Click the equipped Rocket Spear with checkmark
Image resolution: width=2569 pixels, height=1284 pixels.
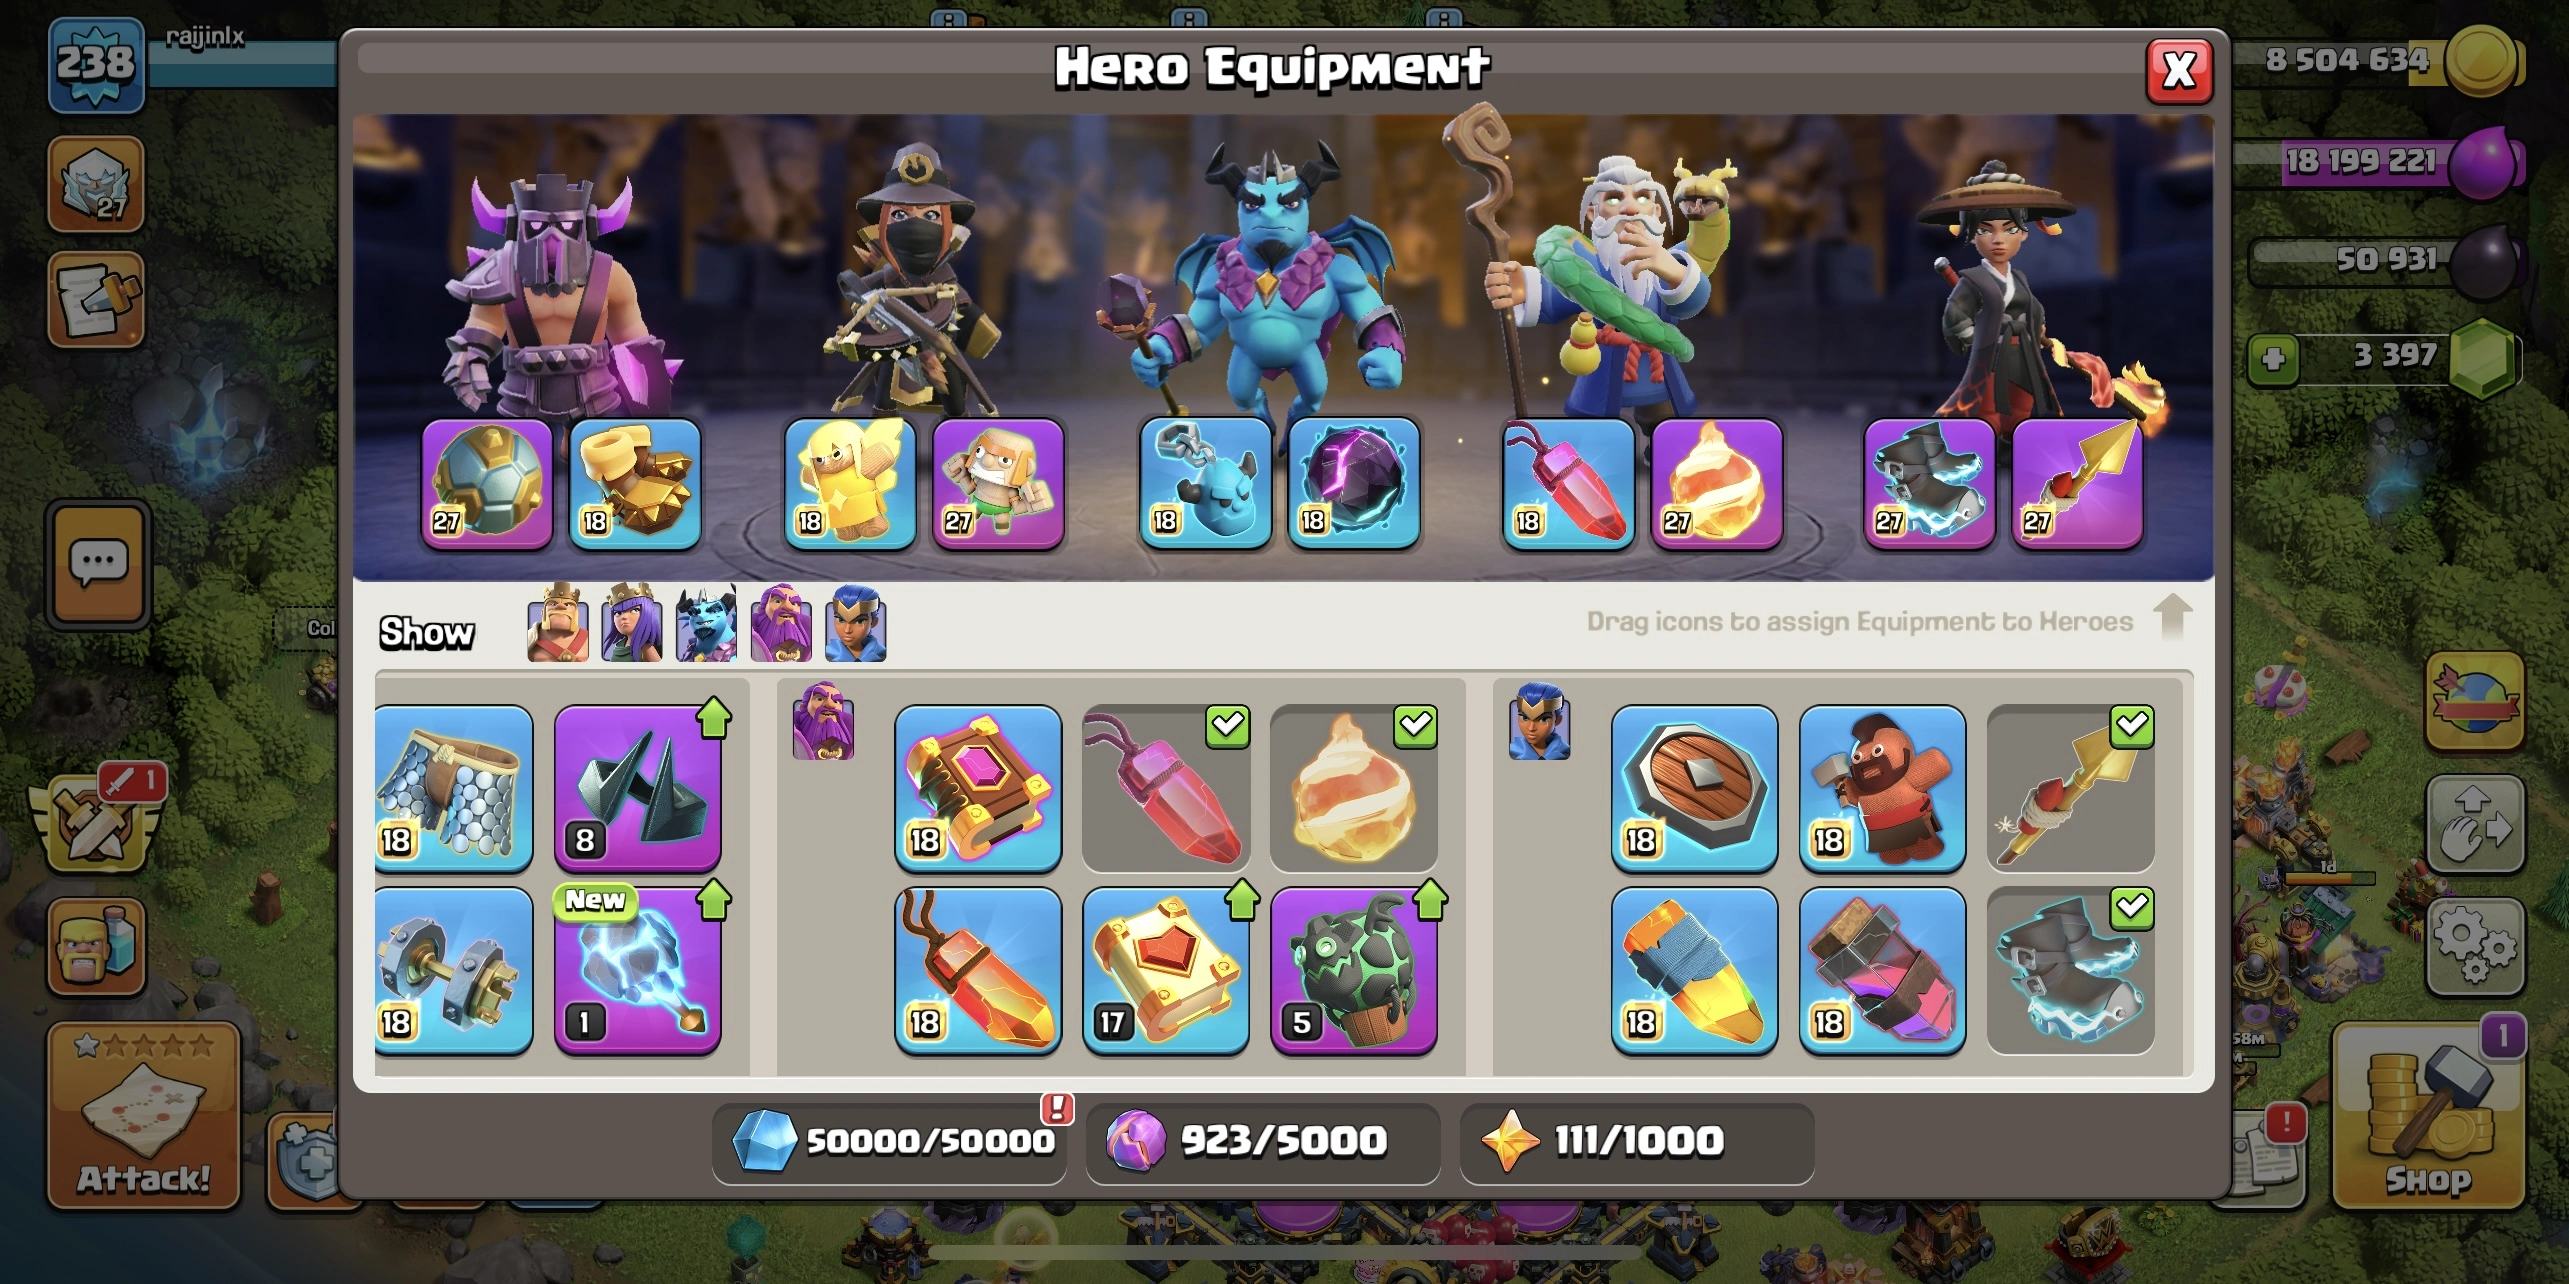(2069, 788)
